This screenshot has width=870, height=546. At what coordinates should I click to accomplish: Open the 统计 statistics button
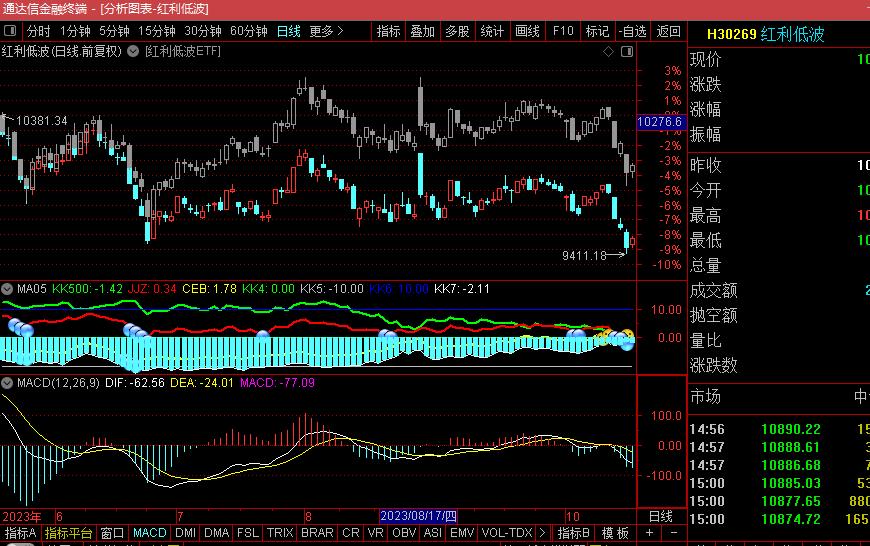[x=492, y=31]
